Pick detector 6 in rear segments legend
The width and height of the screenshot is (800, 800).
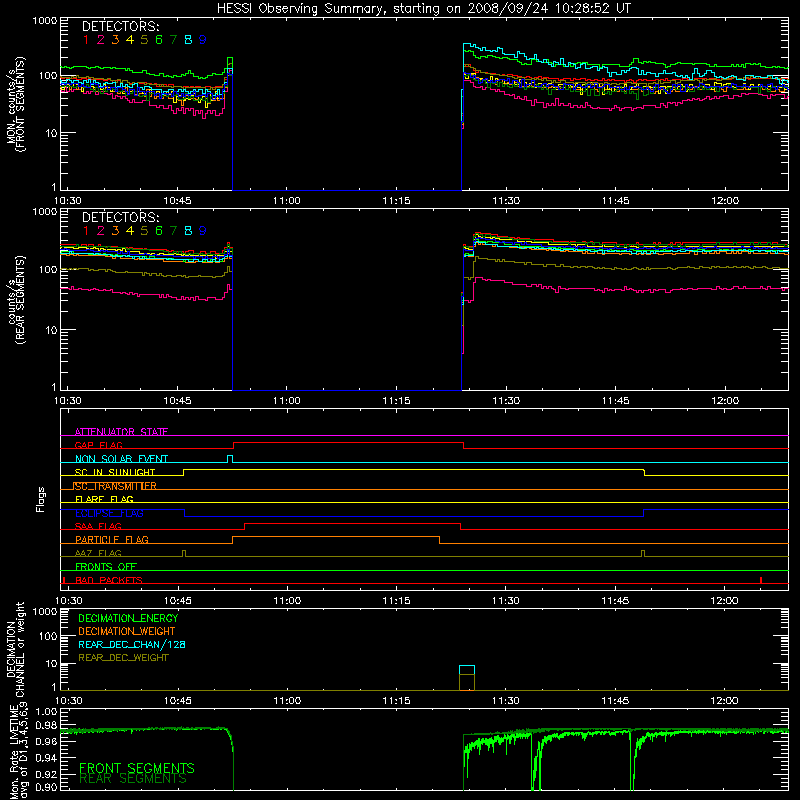point(159,231)
